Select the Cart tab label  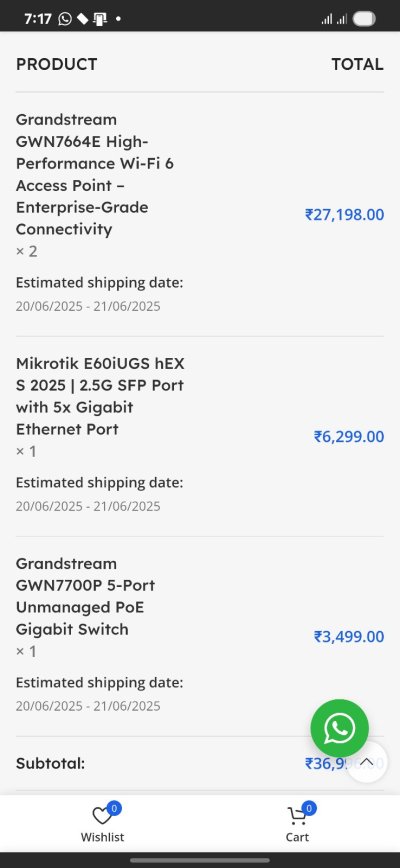point(297,837)
